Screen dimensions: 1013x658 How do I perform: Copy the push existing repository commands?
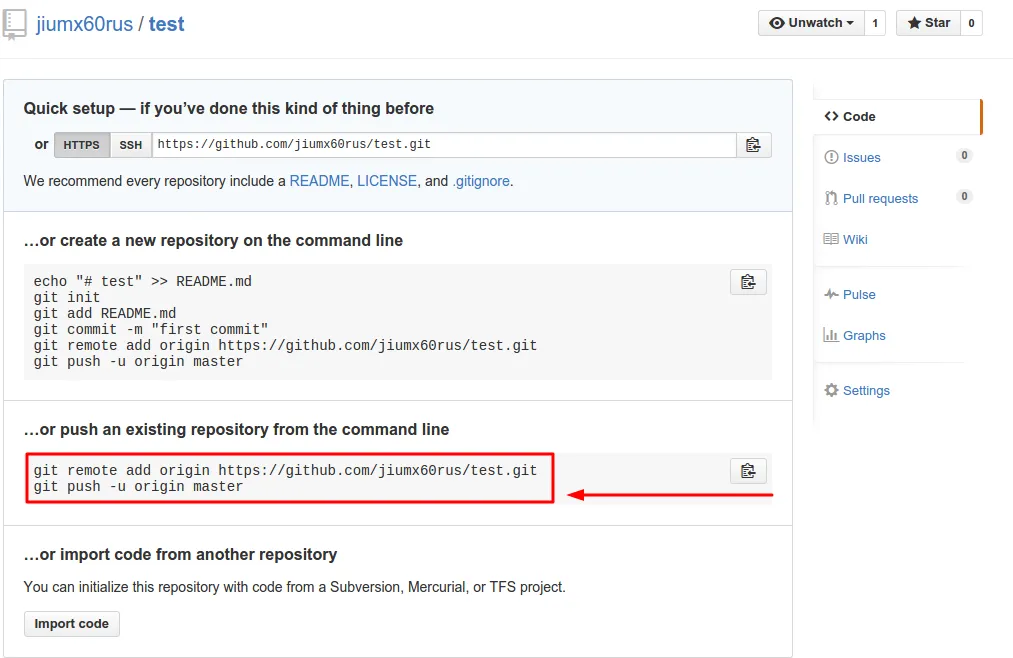(747, 470)
